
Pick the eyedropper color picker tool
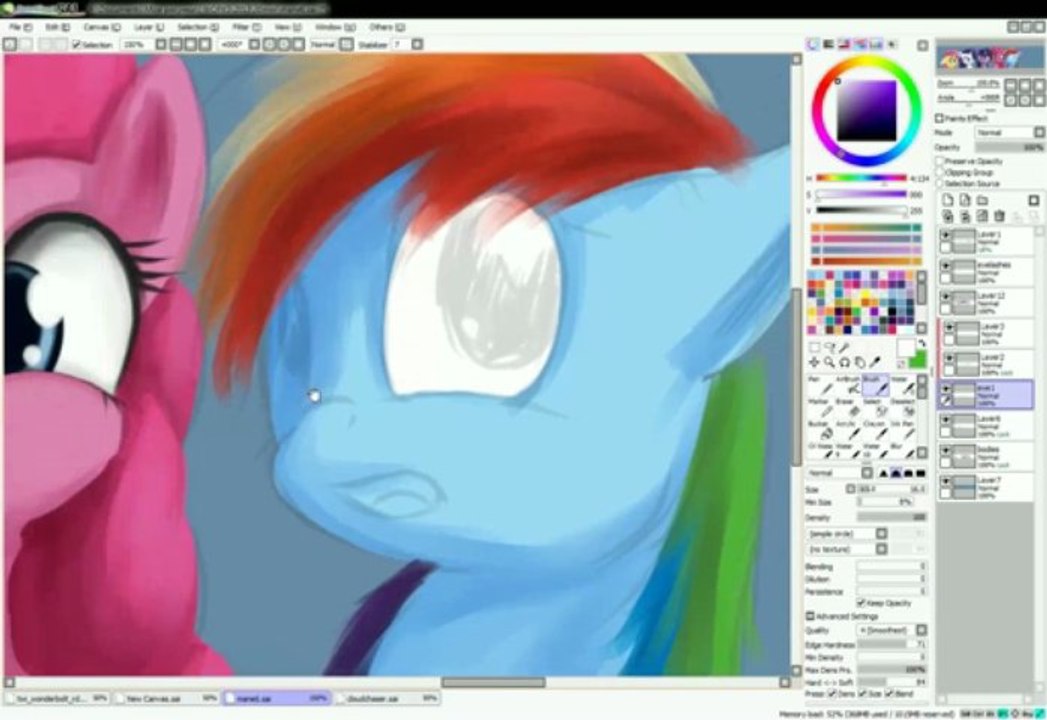tap(875, 362)
